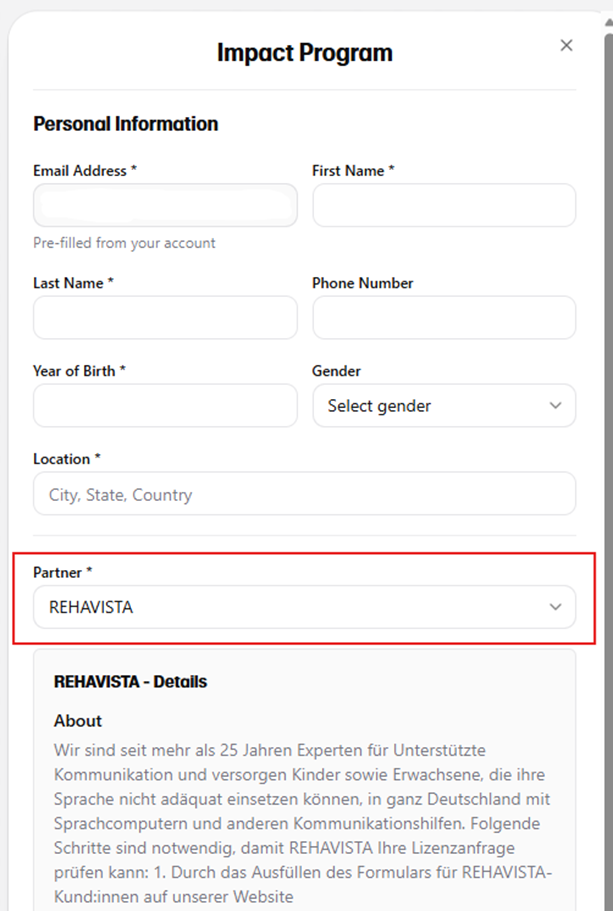Click the 'Pre-filled from your account' hint text
The image size is (613, 911).
coord(124,243)
